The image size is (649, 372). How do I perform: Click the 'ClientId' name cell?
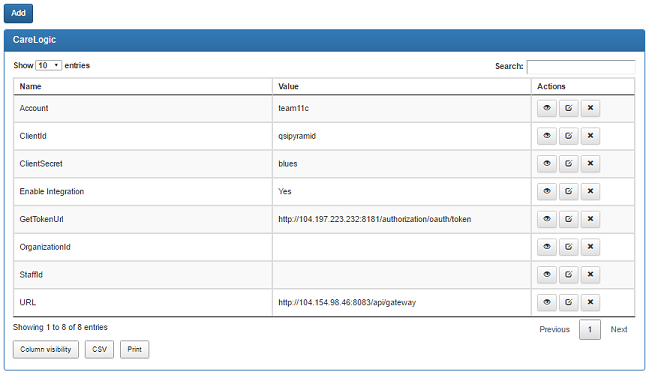(x=143, y=136)
